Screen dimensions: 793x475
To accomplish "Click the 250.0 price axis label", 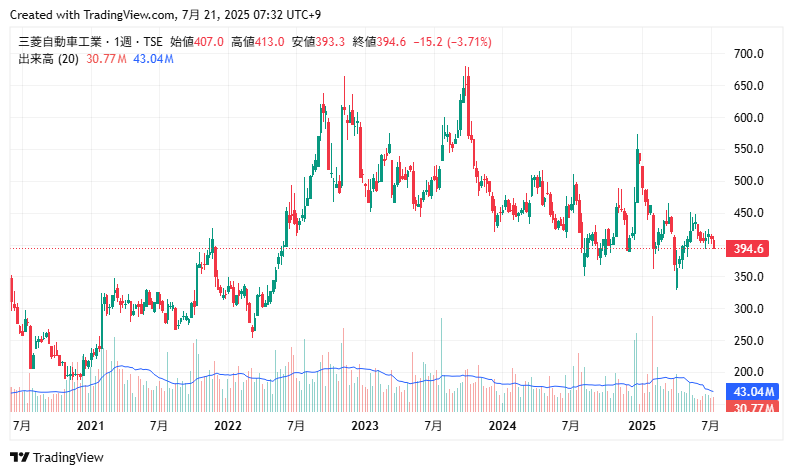I will pos(748,340).
